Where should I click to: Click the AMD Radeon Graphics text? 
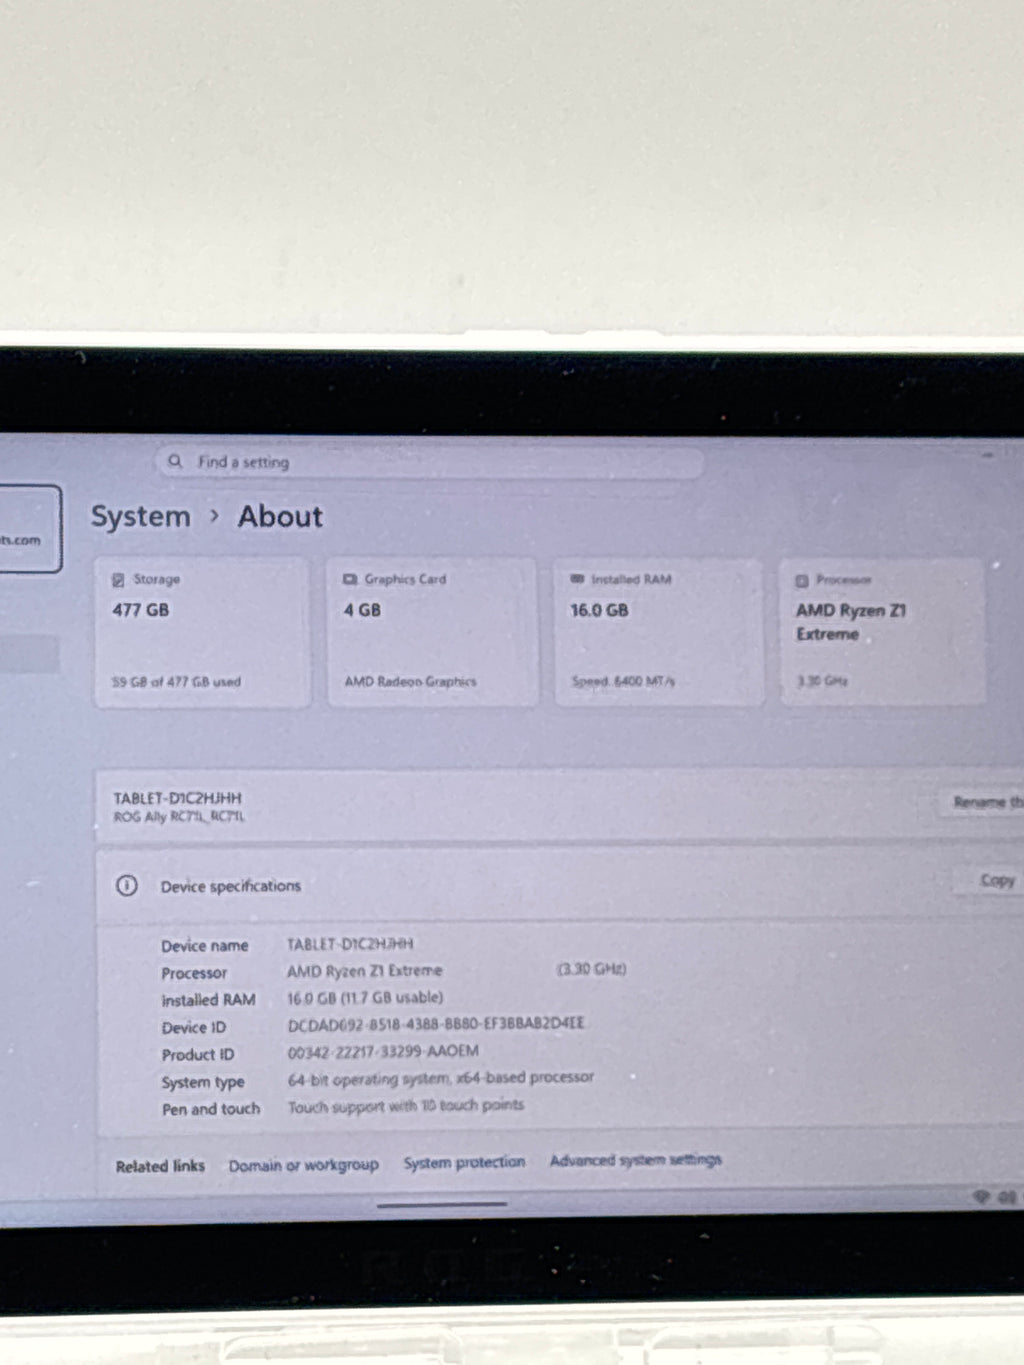tap(410, 682)
